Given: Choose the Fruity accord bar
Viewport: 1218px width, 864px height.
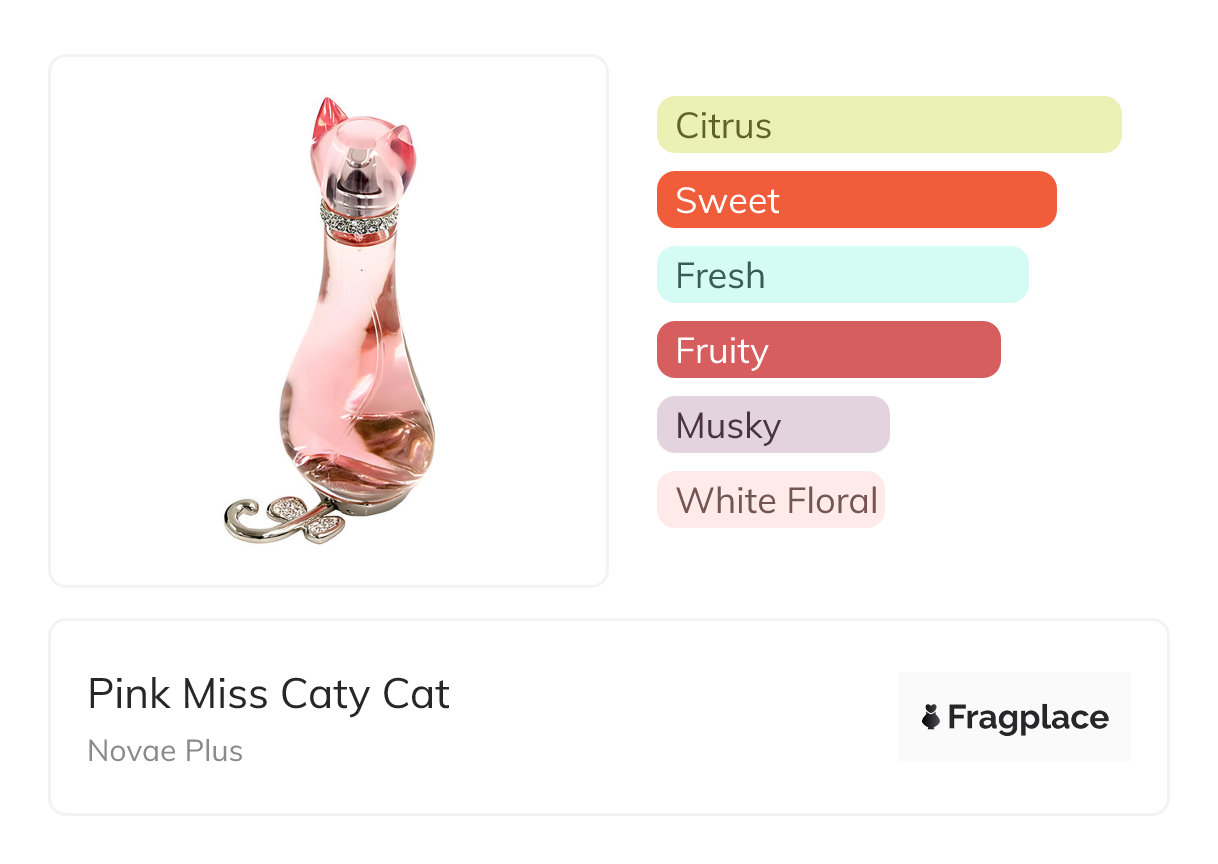Looking at the screenshot, I should pos(828,350).
